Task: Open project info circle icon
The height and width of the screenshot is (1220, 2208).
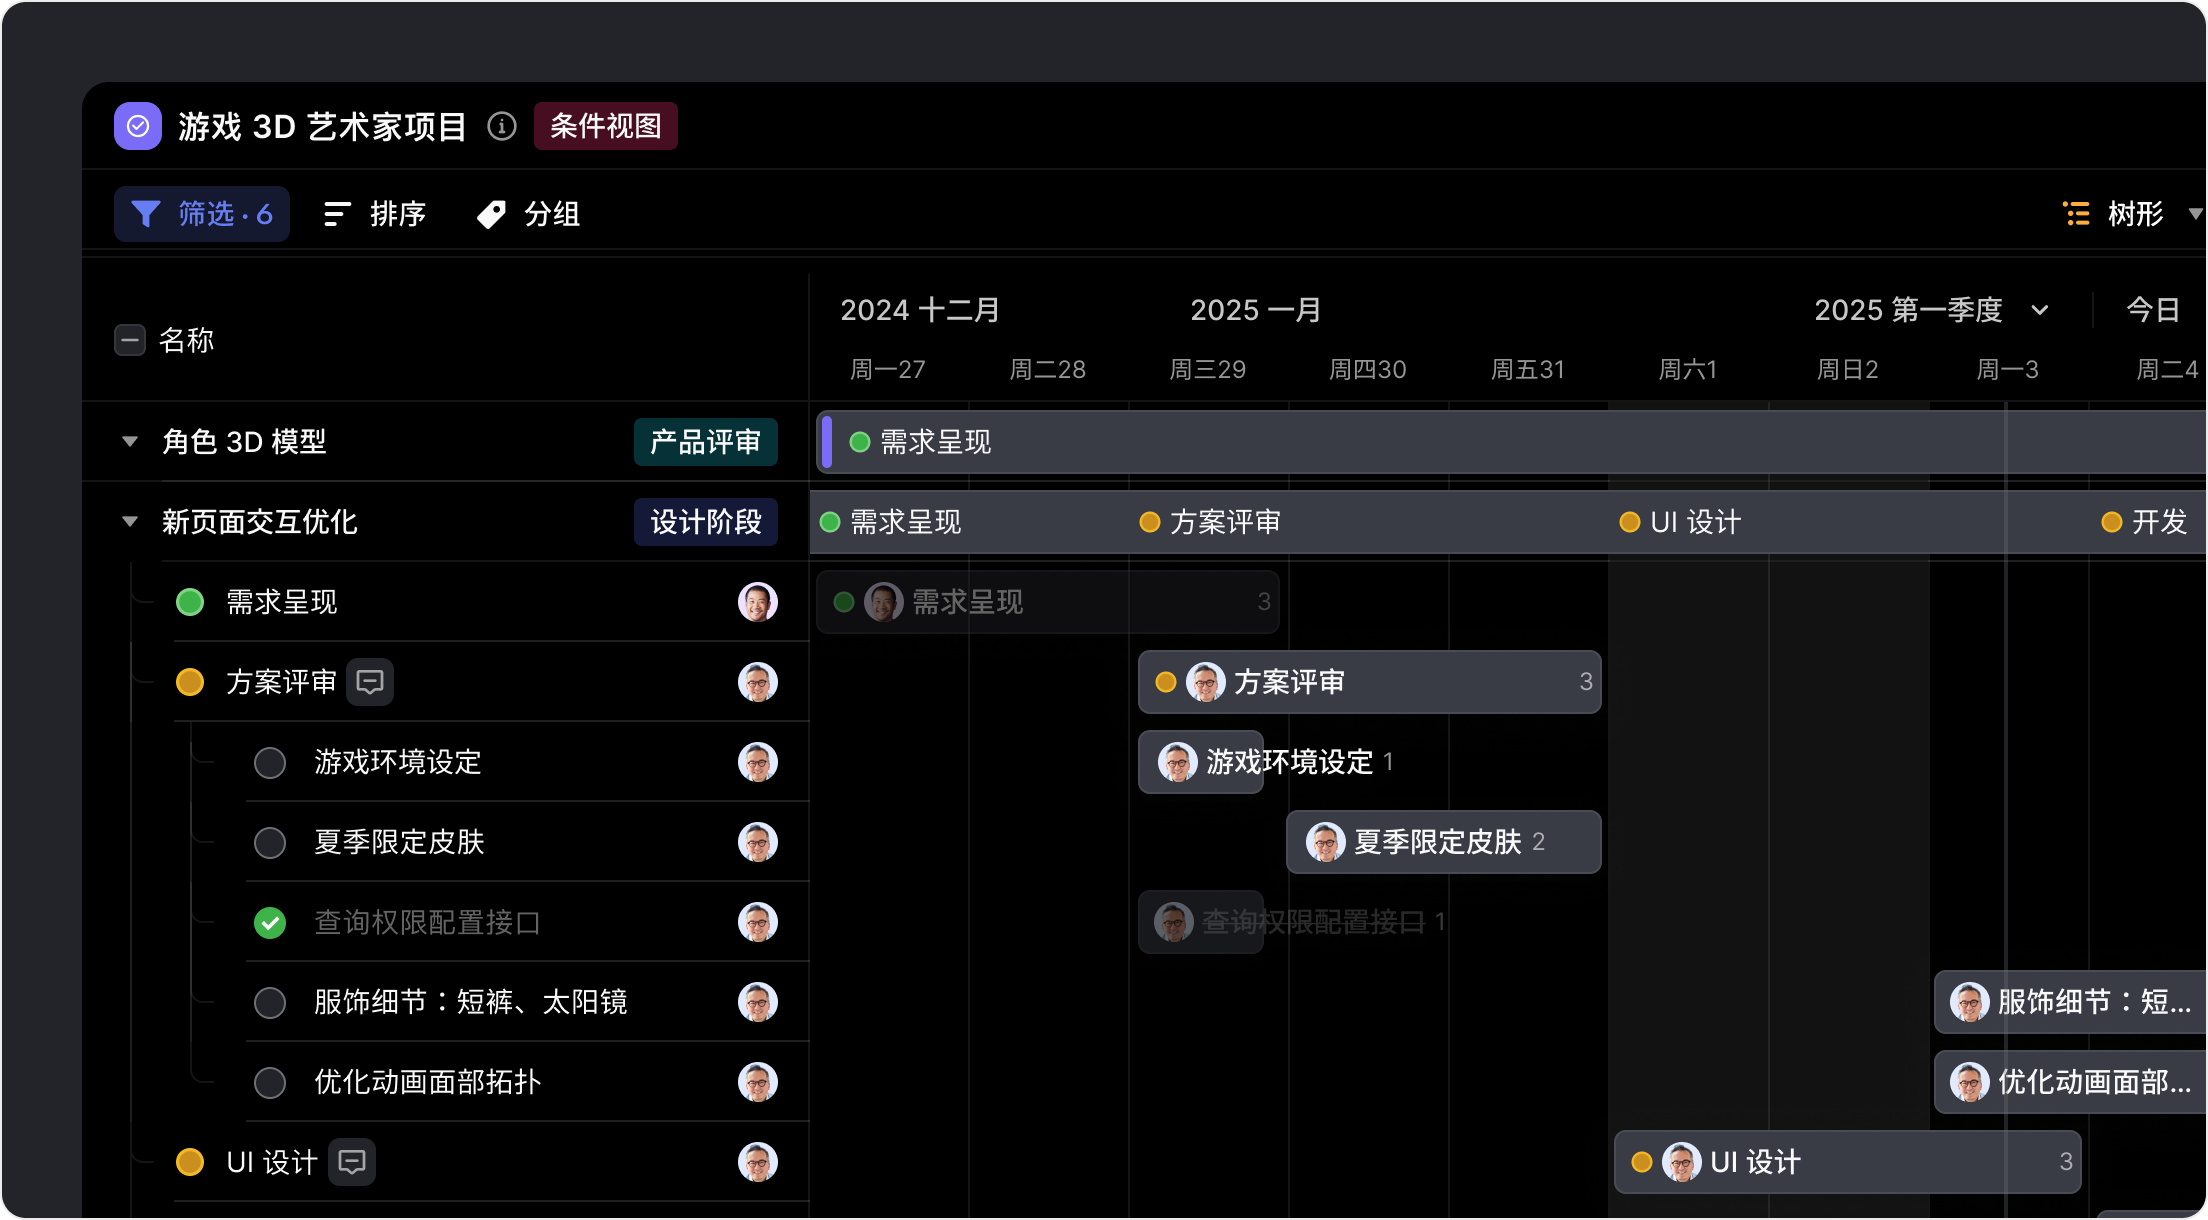Action: pyautogui.click(x=502, y=126)
